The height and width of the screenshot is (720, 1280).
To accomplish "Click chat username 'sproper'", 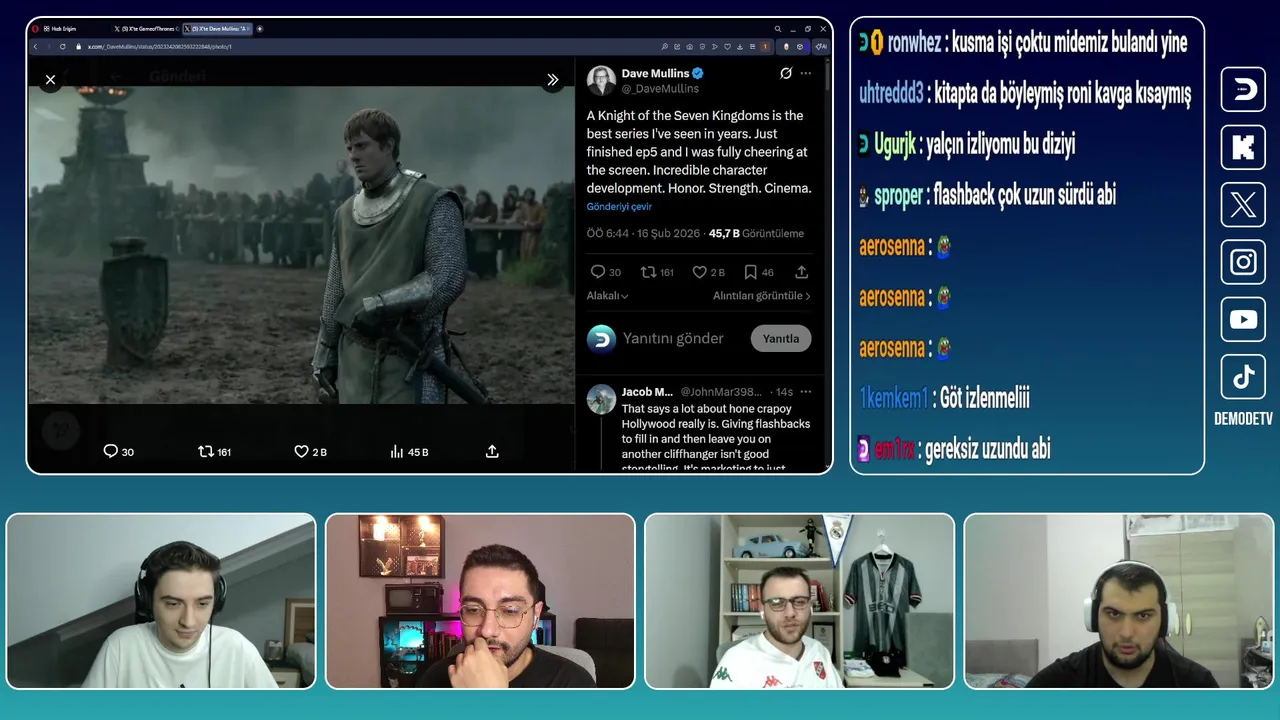I will tap(898, 196).
